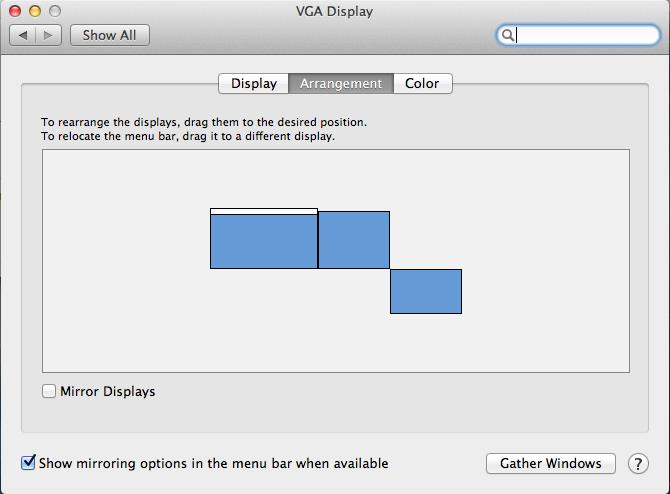
Task: Click the yellow minimize window button
Action: tap(36, 10)
